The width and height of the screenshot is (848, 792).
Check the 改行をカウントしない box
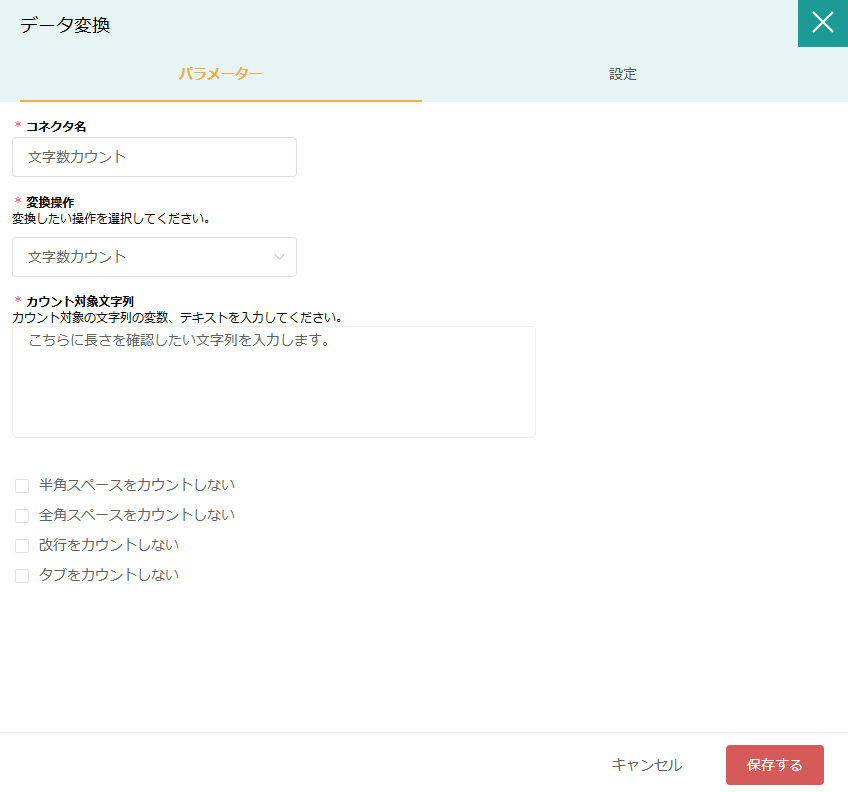[x=22, y=546]
